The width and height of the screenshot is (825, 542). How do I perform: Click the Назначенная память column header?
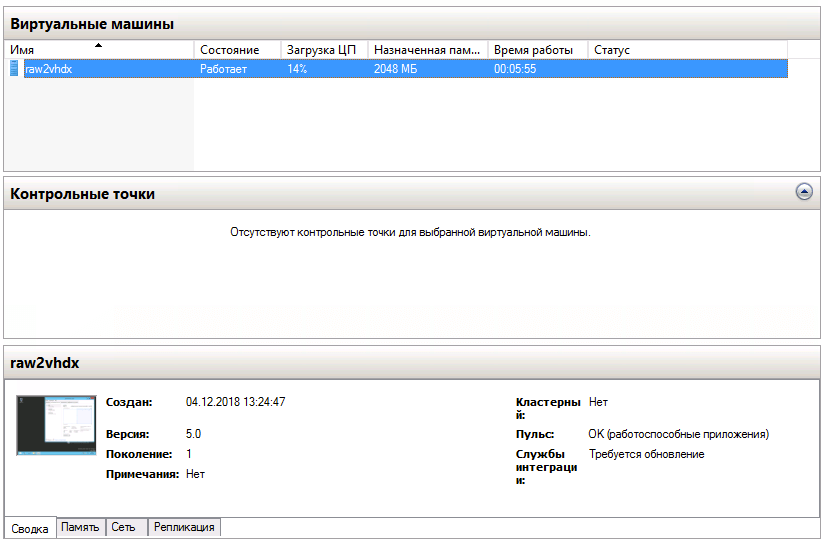pos(427,50)
